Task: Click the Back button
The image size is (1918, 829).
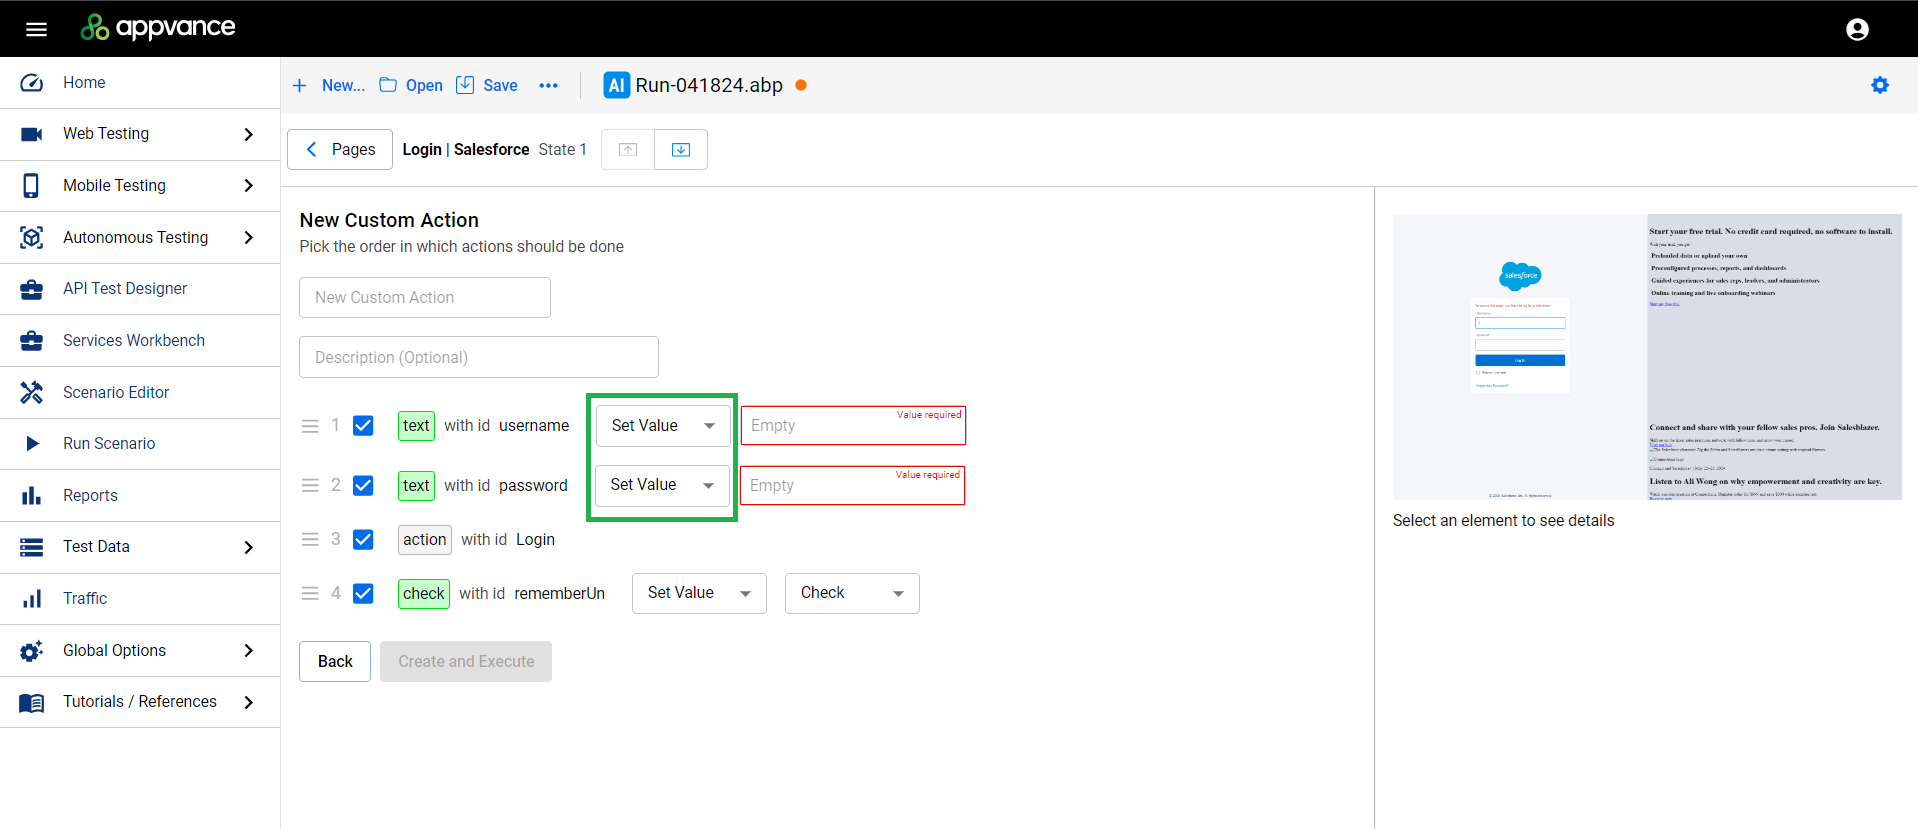Action: [x=335, y=661]
